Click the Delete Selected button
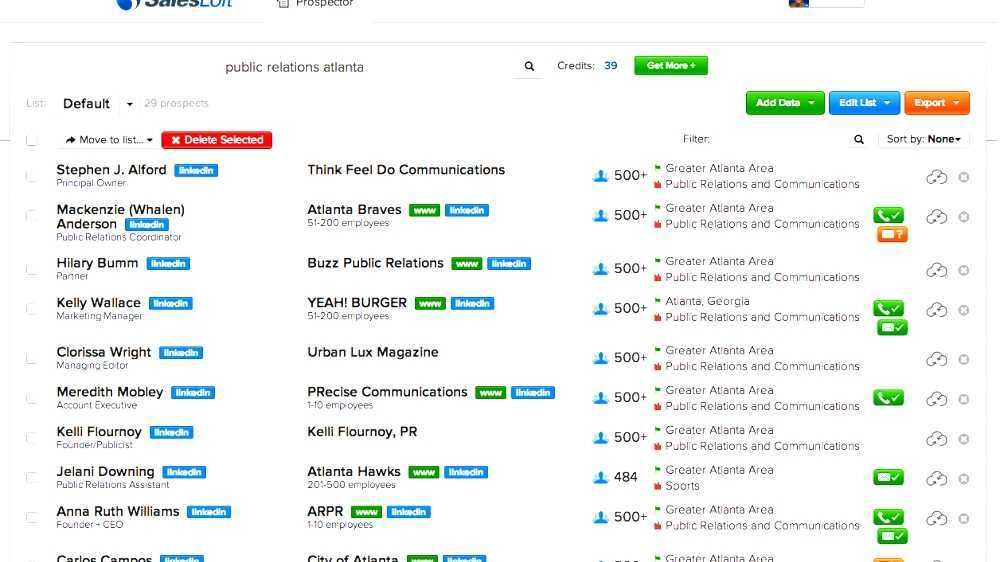Image resolution: width=1000 pixels, height=562 pixels. (217, 140)
